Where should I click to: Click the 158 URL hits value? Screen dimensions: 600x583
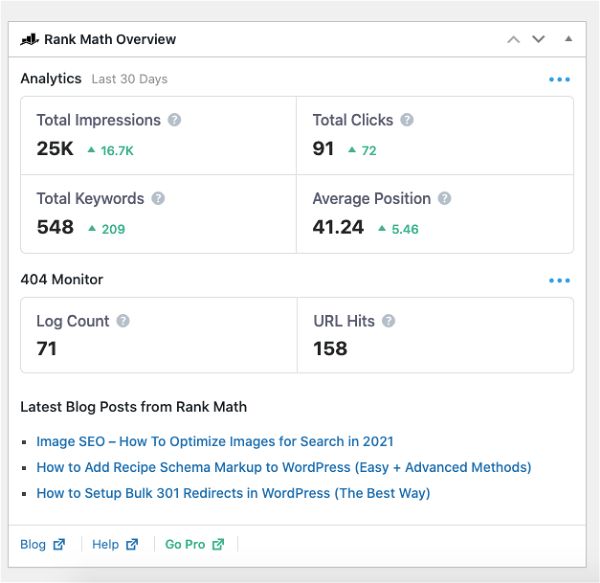pyautogui.click(x=330, y=348)
